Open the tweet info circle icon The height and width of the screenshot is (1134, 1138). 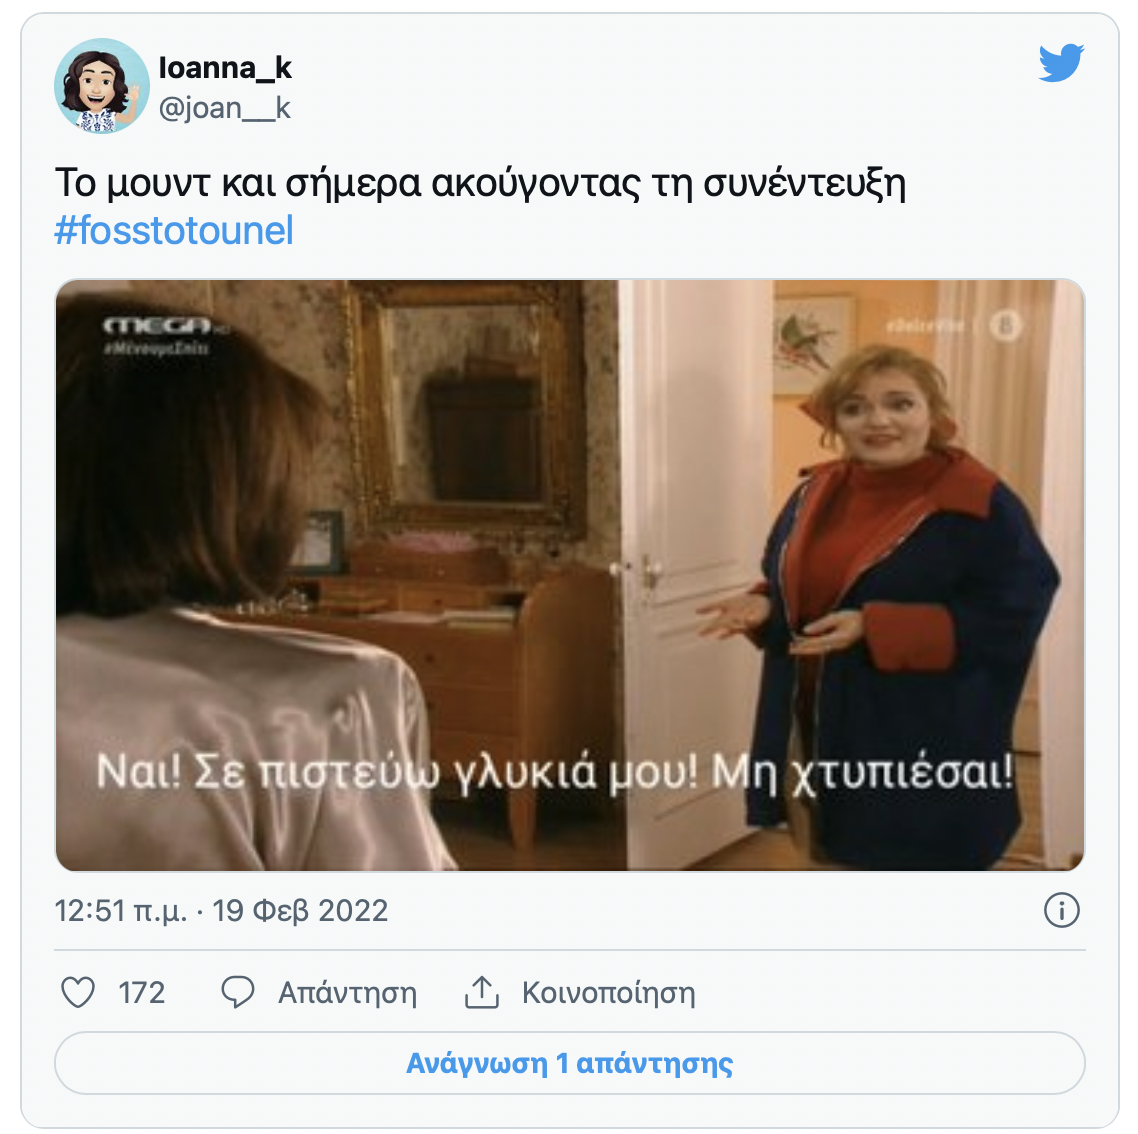pos(1062,910)
